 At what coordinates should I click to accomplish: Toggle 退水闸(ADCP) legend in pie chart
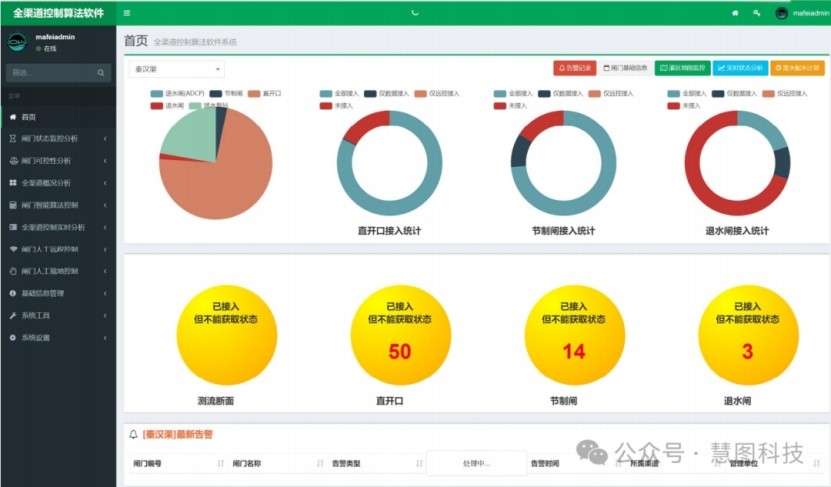pos(177,93)
